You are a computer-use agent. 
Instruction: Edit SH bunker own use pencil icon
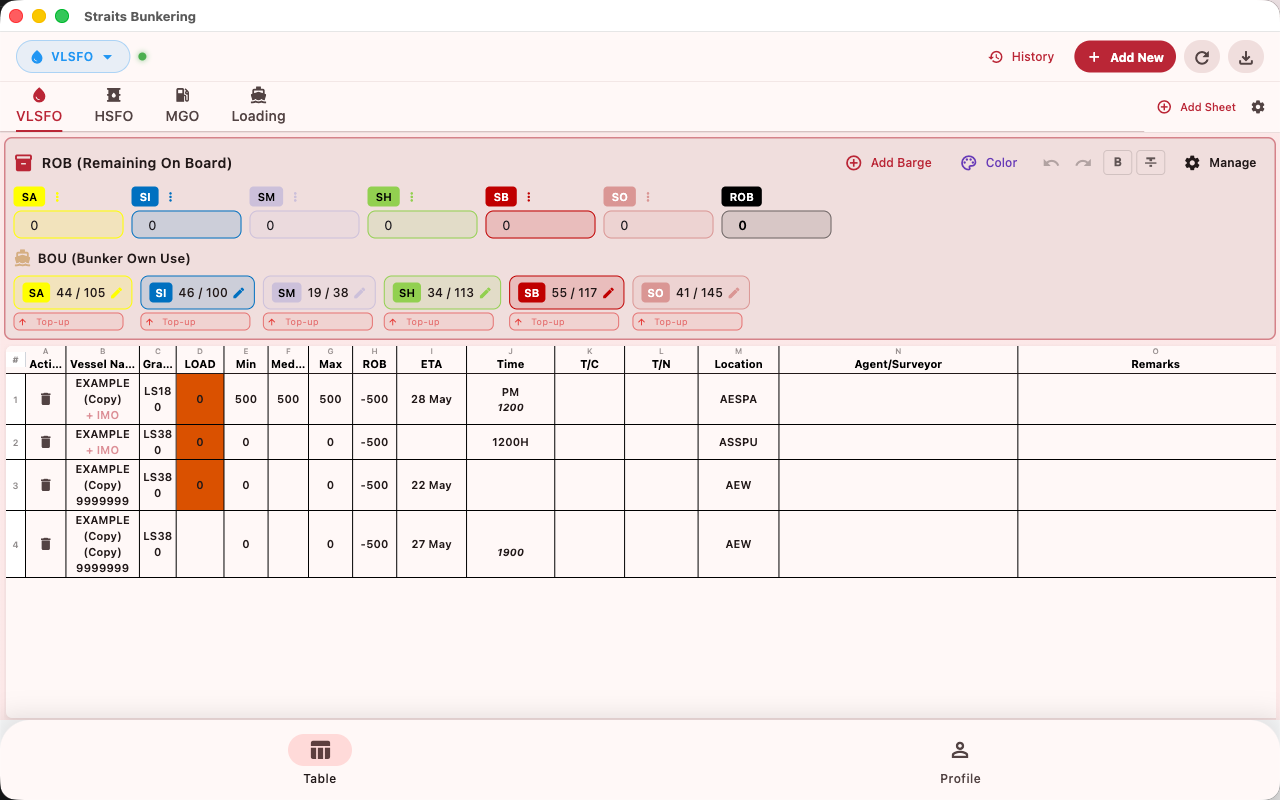click(x=485, y=293)
